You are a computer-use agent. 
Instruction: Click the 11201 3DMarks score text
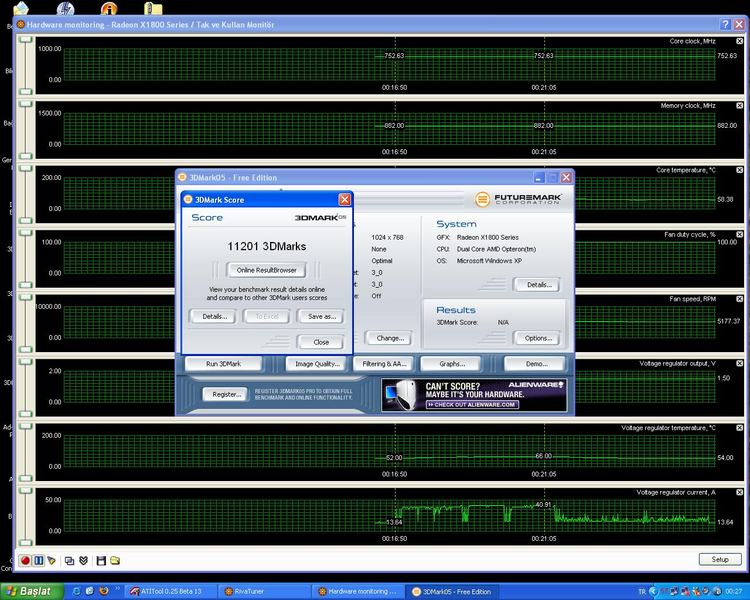(x=266, y=246)
